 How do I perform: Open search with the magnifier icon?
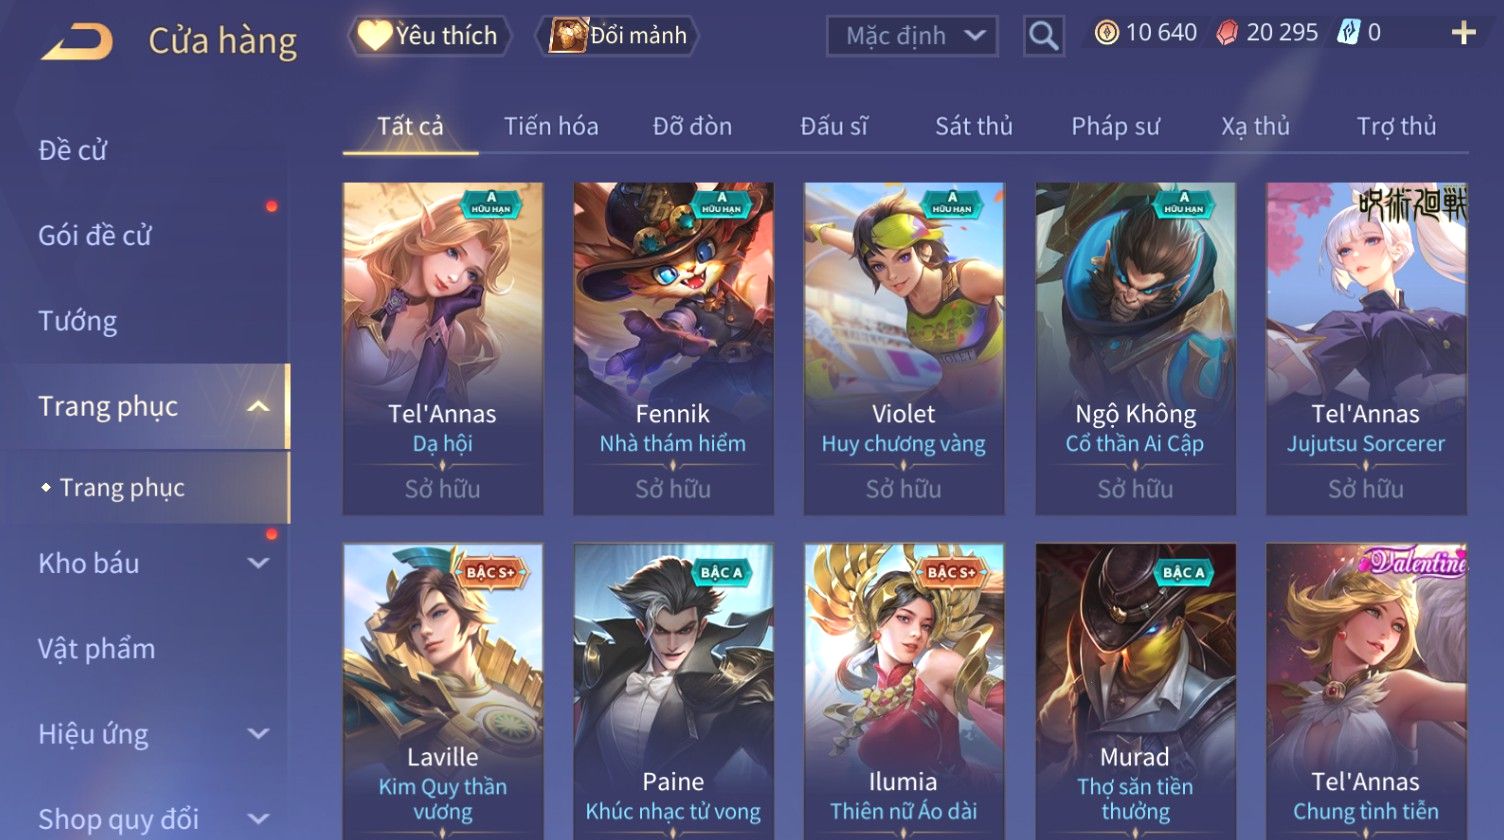click(x=1043, y=36)
